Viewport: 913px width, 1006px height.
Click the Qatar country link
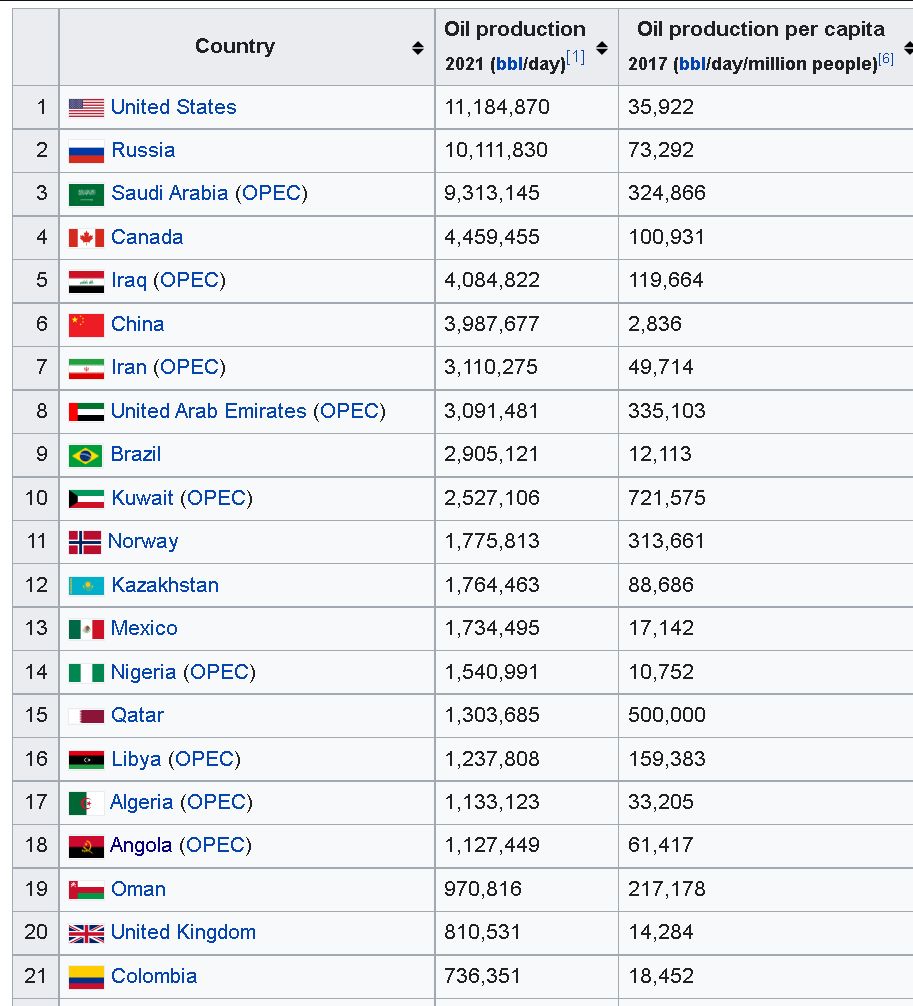[137, 715]
